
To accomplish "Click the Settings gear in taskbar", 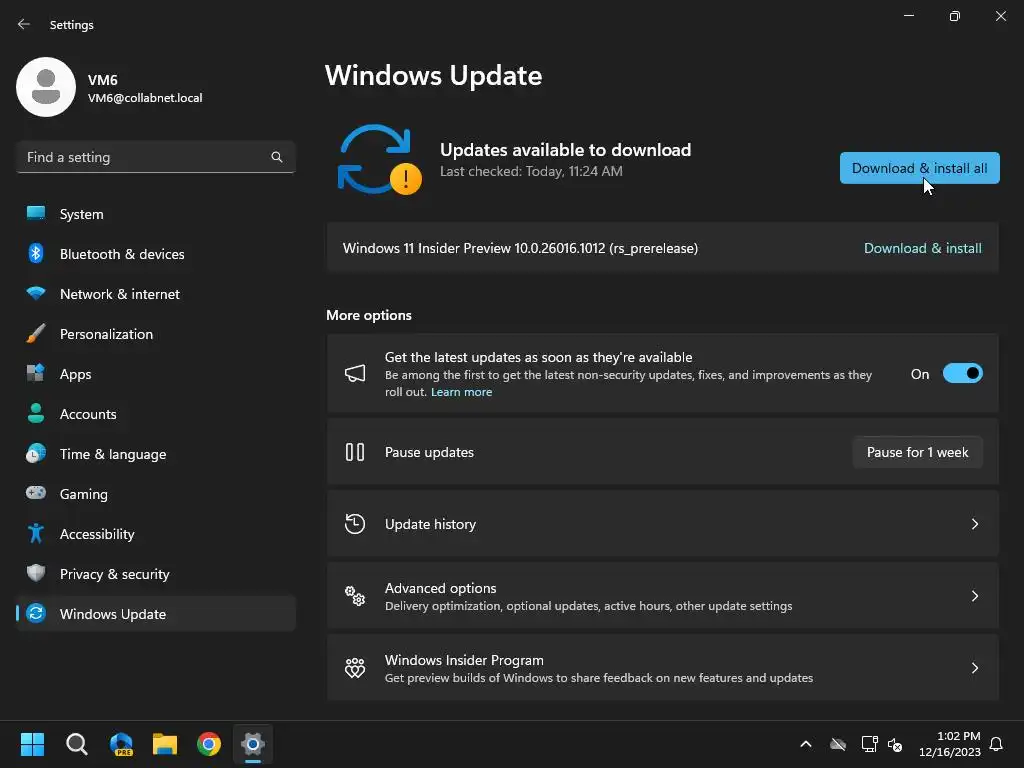I will coord(253,744).
